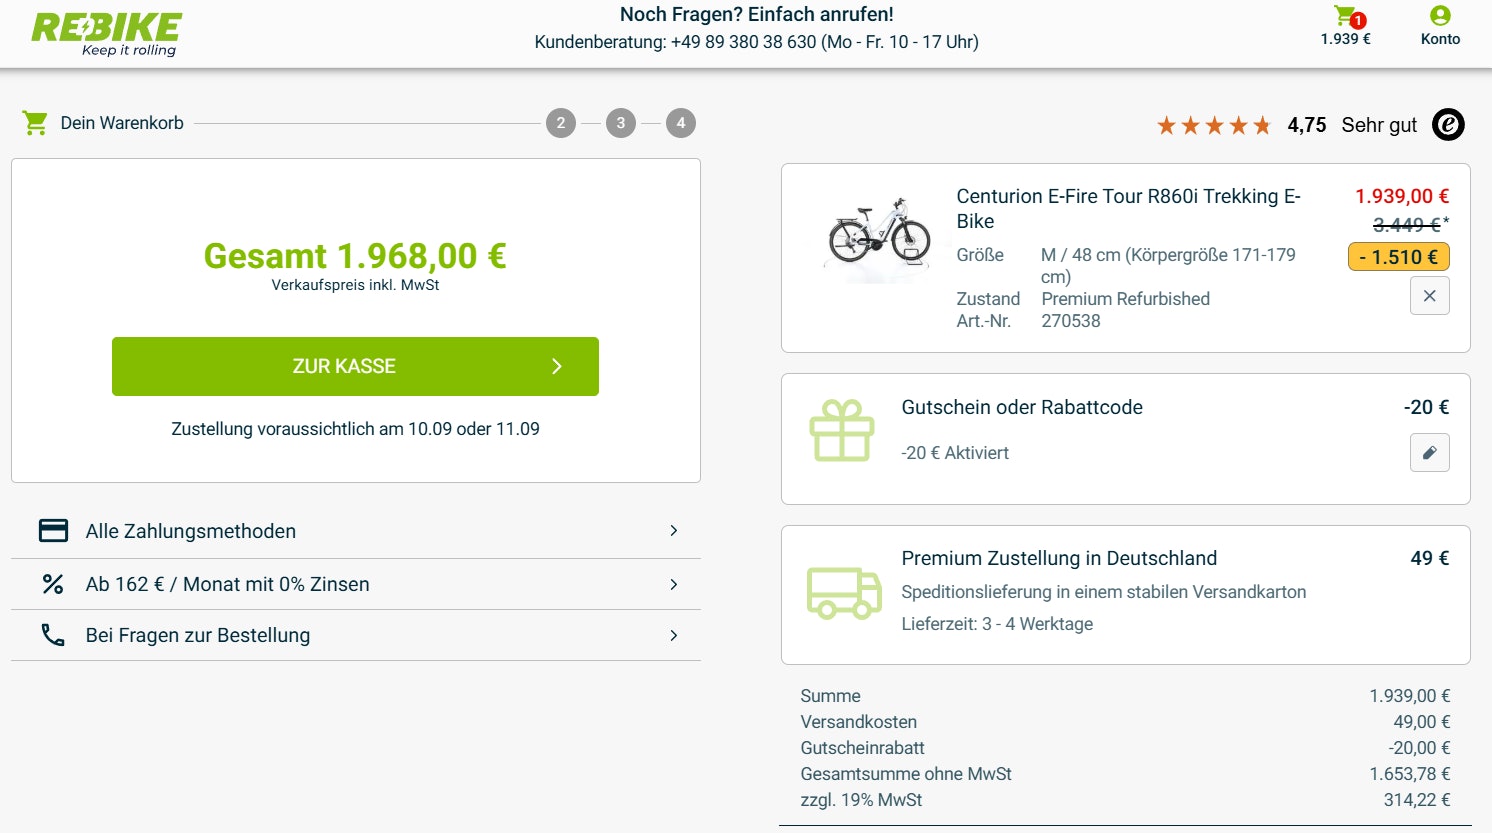Select the green Warenkorb cart icon

click(35, 122)
